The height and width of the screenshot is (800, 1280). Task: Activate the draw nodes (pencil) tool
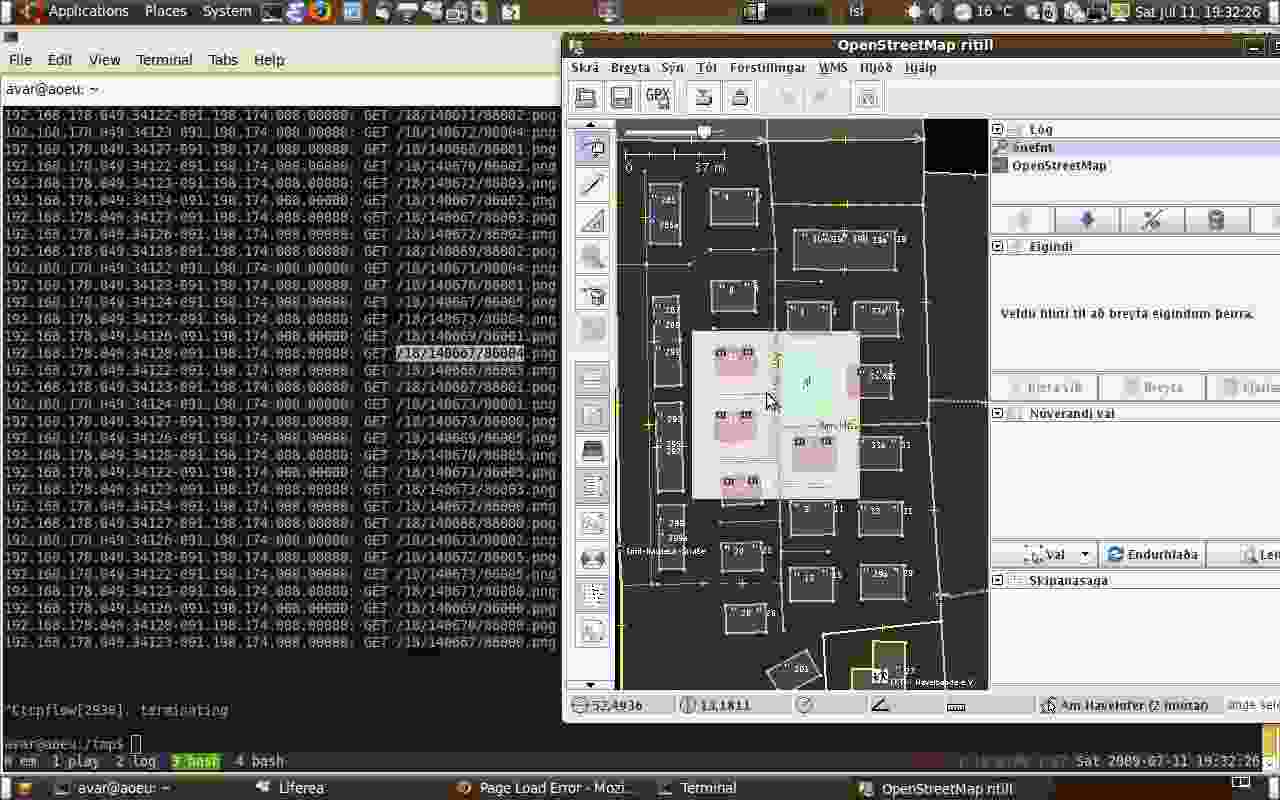[593, 185]
